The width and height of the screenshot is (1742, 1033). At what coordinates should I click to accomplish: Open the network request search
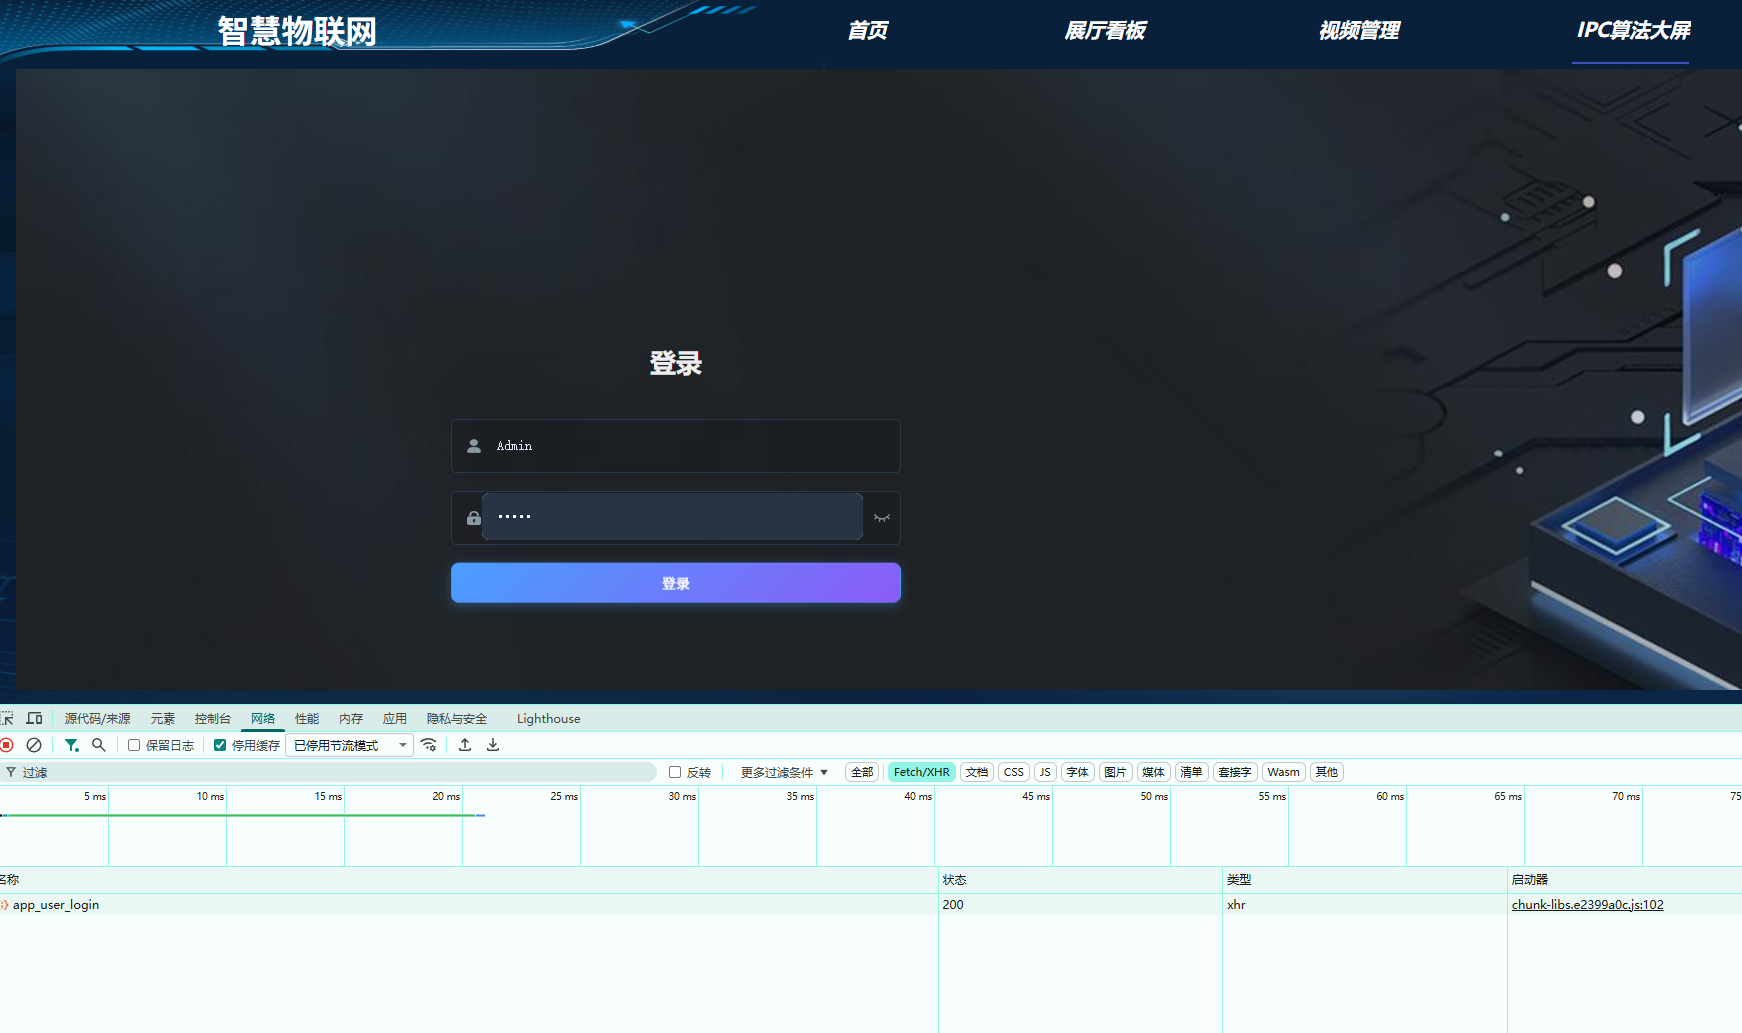tap(99, 745)
